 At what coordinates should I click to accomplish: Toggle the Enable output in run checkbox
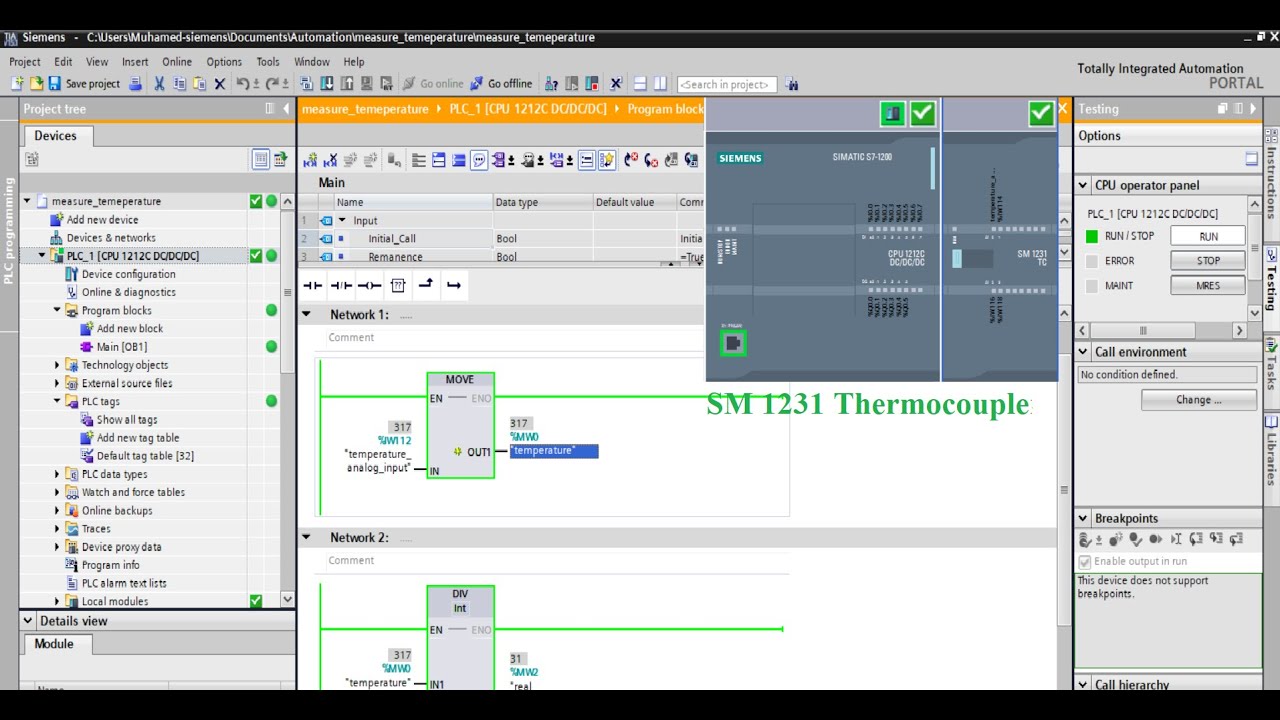[x=1085, y=562]
